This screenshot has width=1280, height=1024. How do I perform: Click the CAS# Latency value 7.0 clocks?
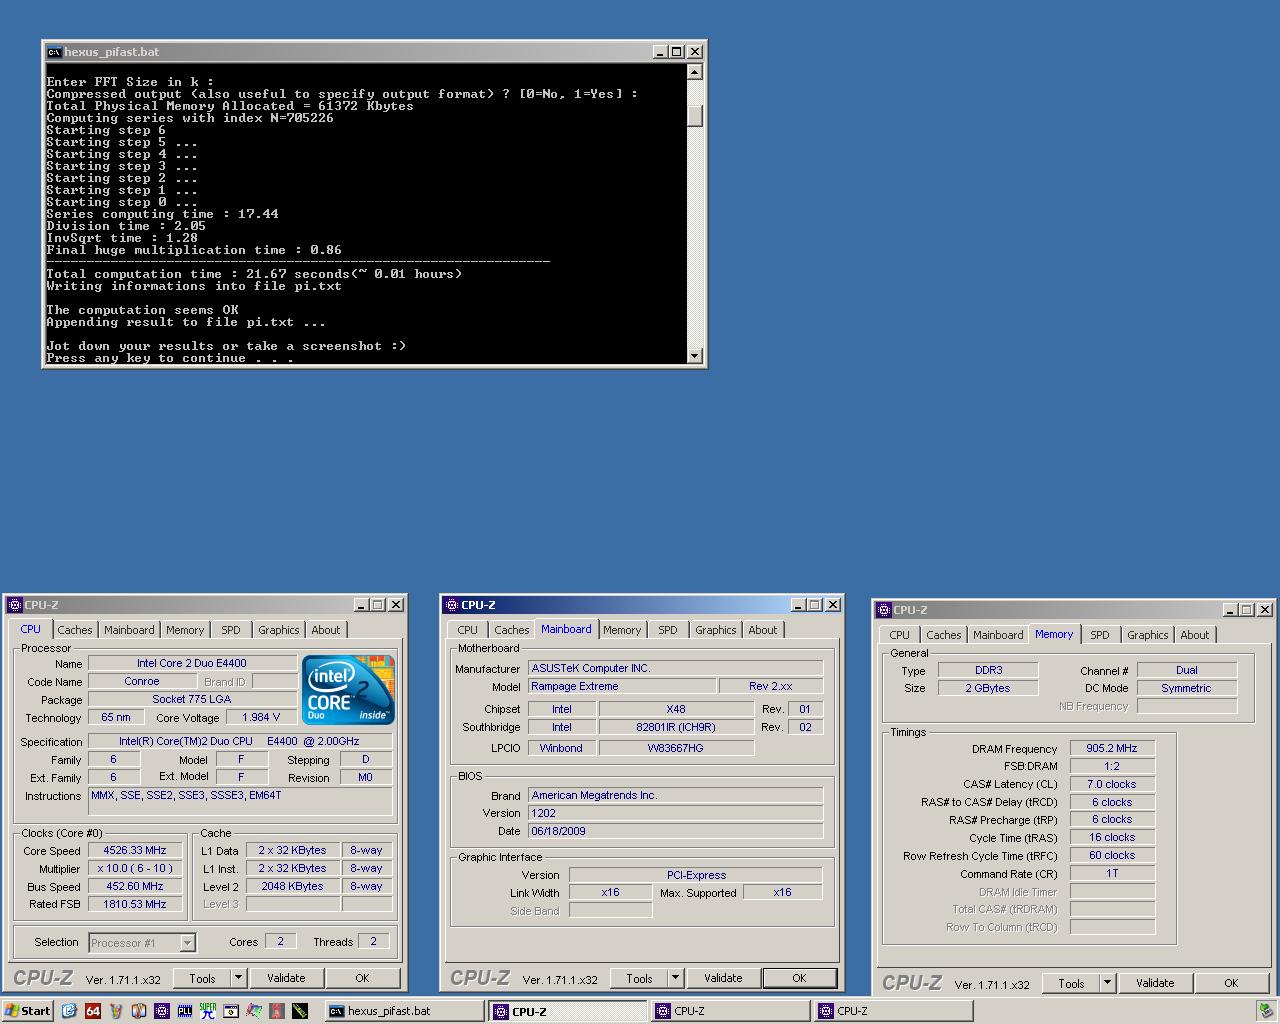point(1112,784)
